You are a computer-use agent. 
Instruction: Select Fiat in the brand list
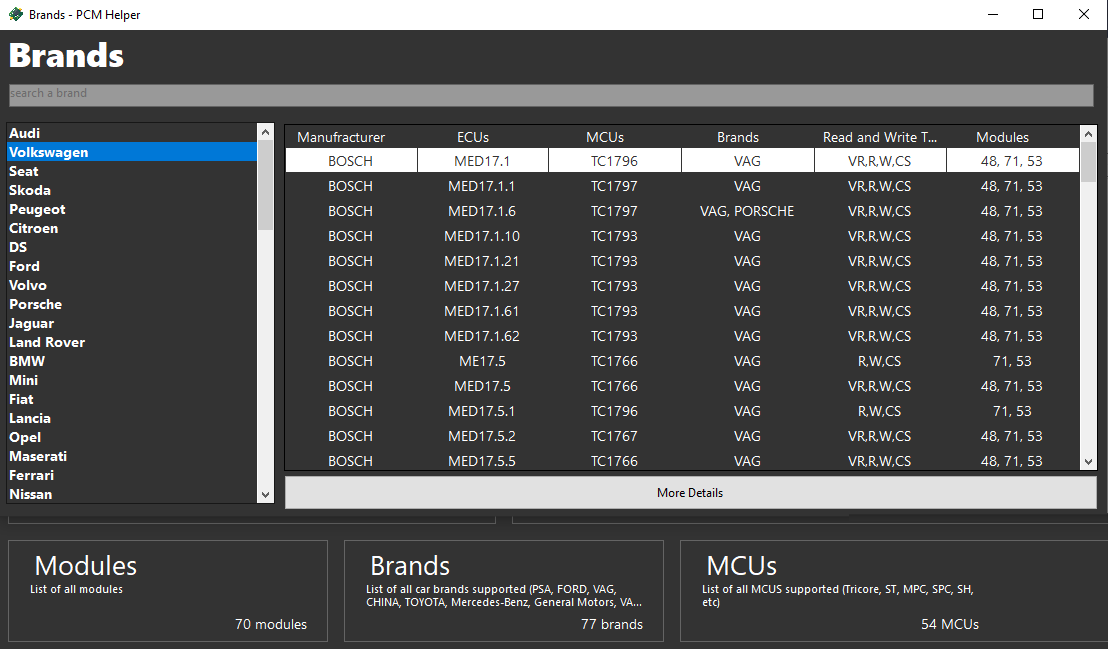tap(132, 399)
